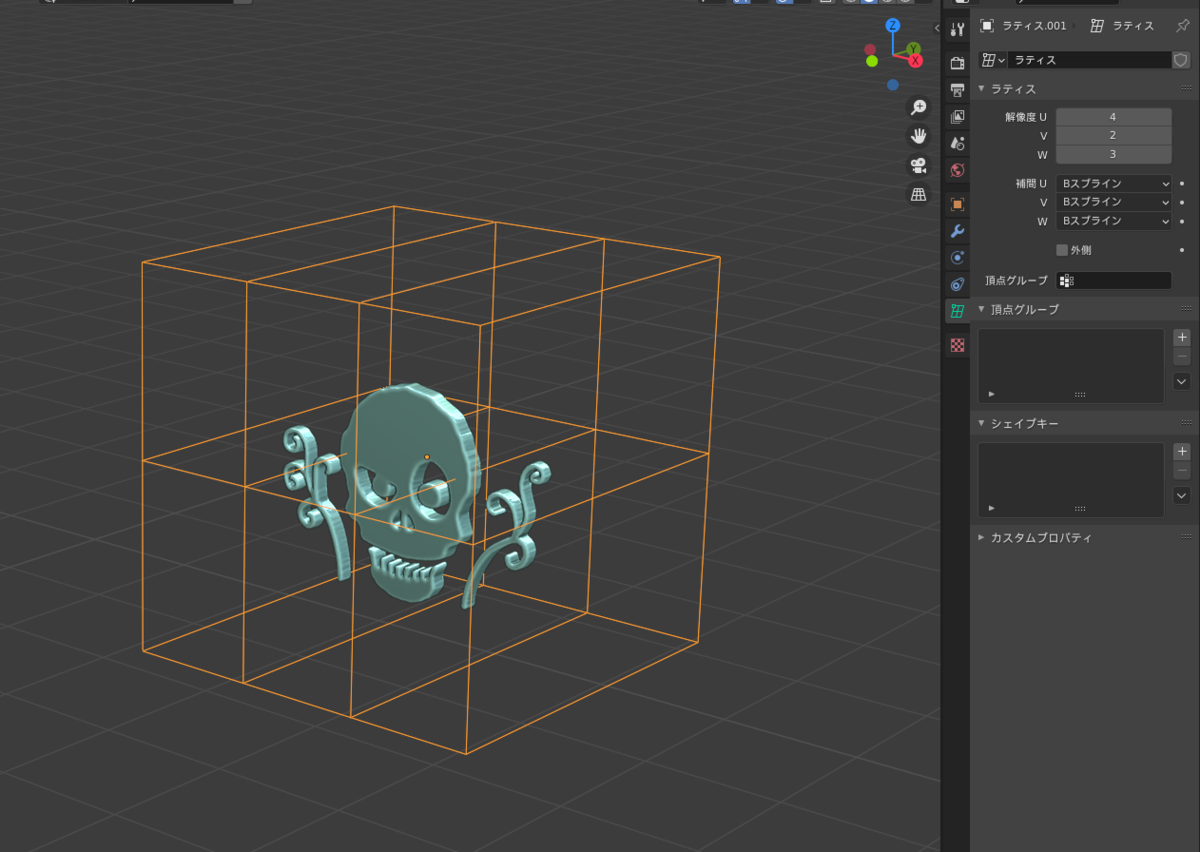Viewport: 1200px width, 852px height.
Task: Switch perspective/orthographic with grid icon
Action: pyautogui.click(x=918, y=194)
